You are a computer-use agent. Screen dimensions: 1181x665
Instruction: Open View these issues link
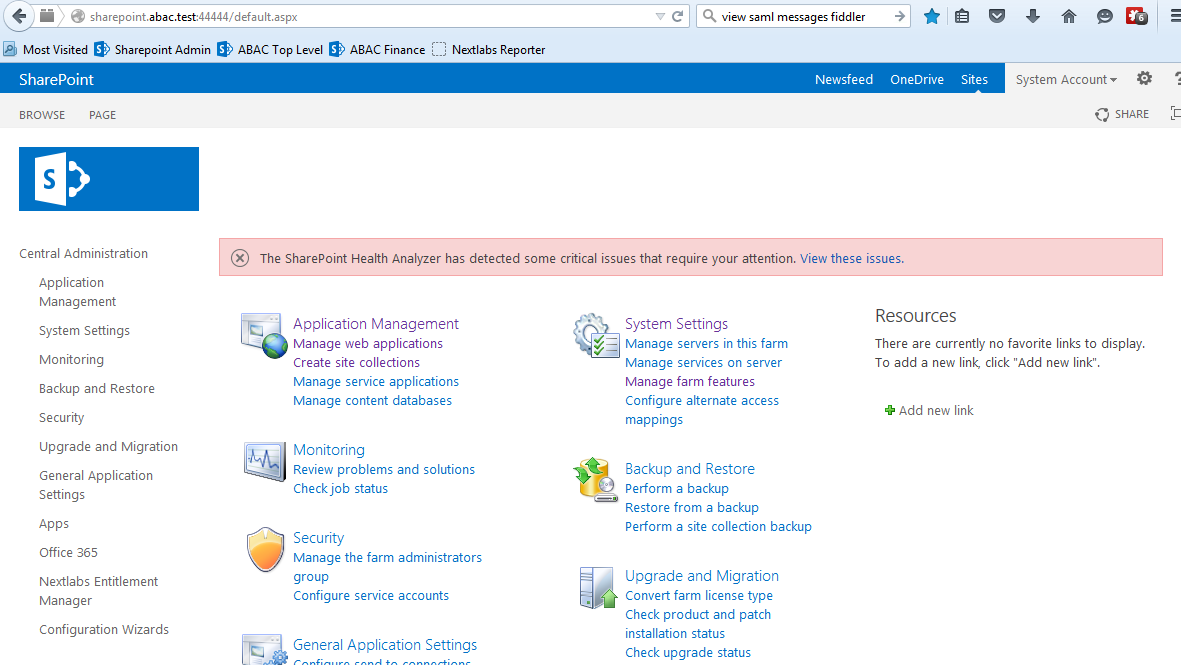click(852, 258)
